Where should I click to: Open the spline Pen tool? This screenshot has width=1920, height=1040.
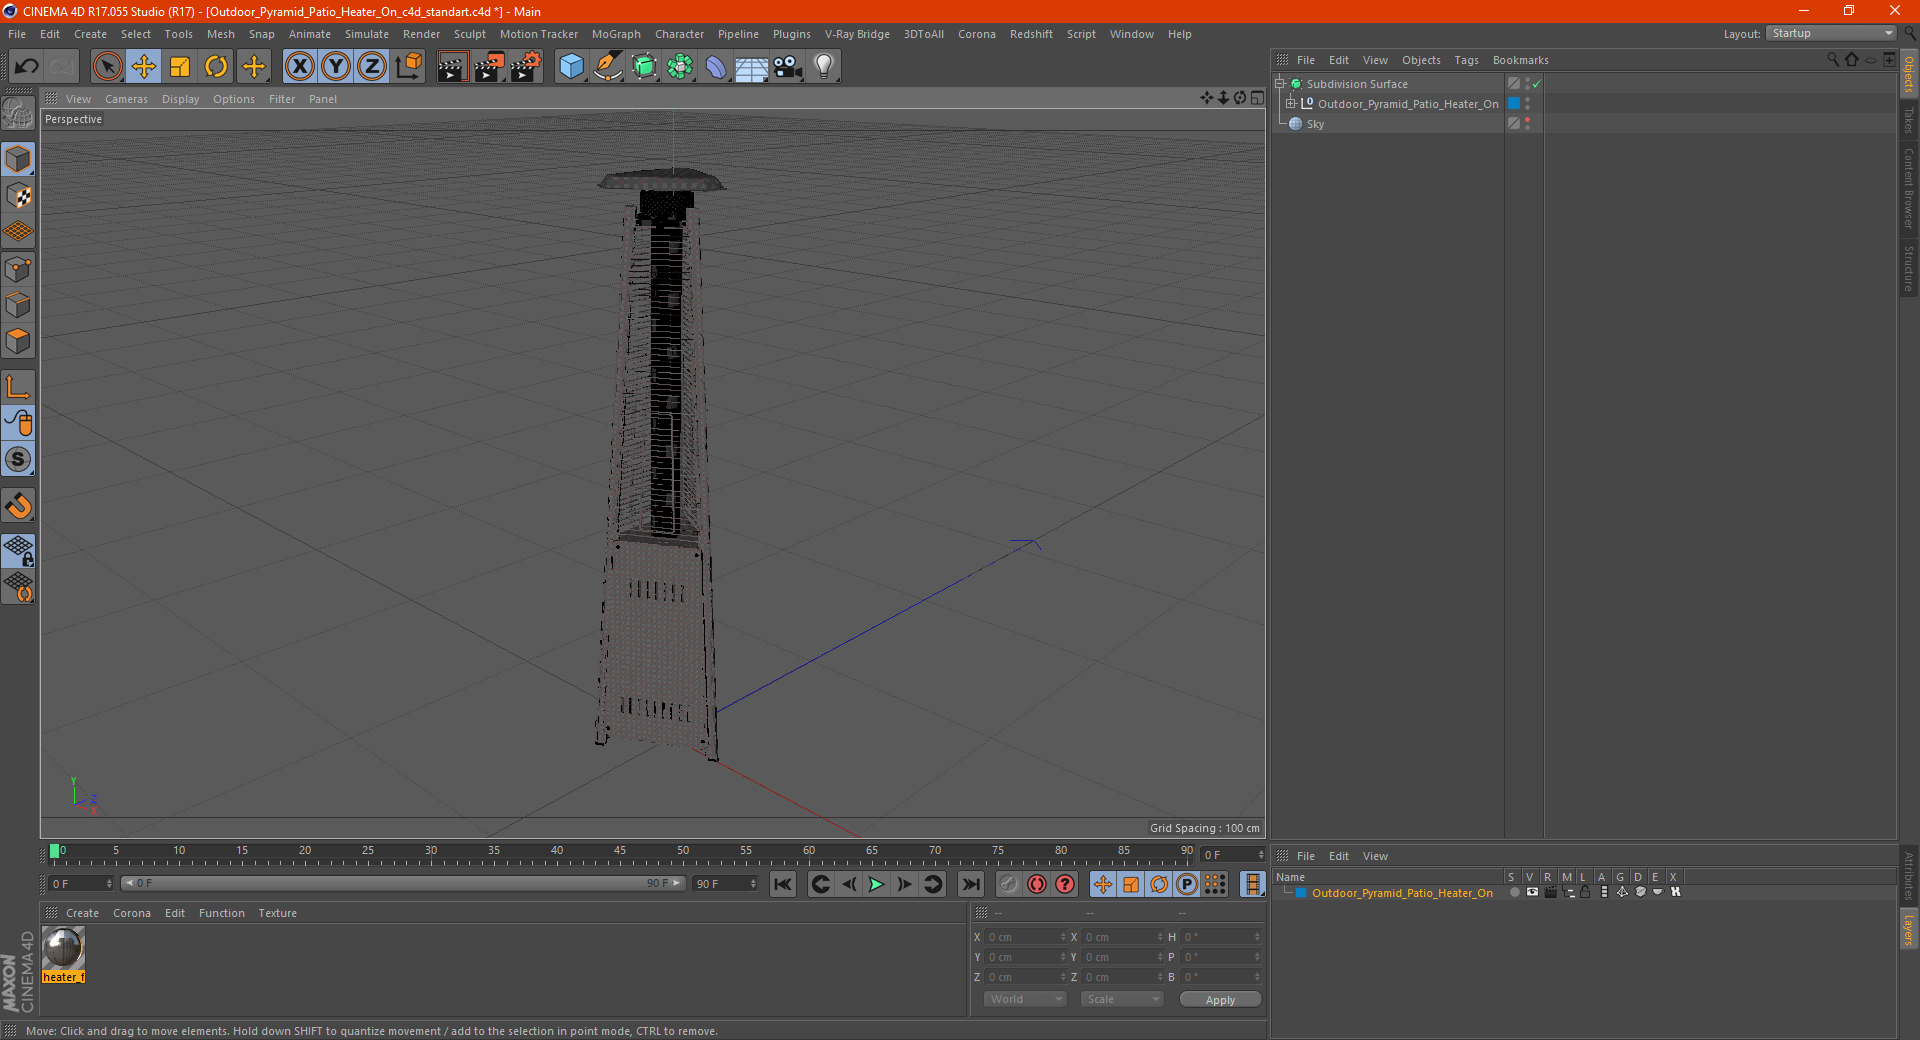tap(608, 67)
